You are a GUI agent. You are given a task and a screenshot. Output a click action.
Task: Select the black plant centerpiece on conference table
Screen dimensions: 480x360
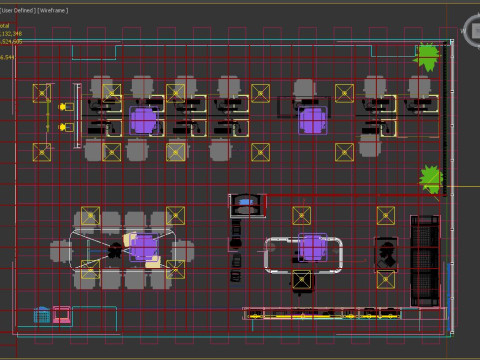click(x=115, y=250)
